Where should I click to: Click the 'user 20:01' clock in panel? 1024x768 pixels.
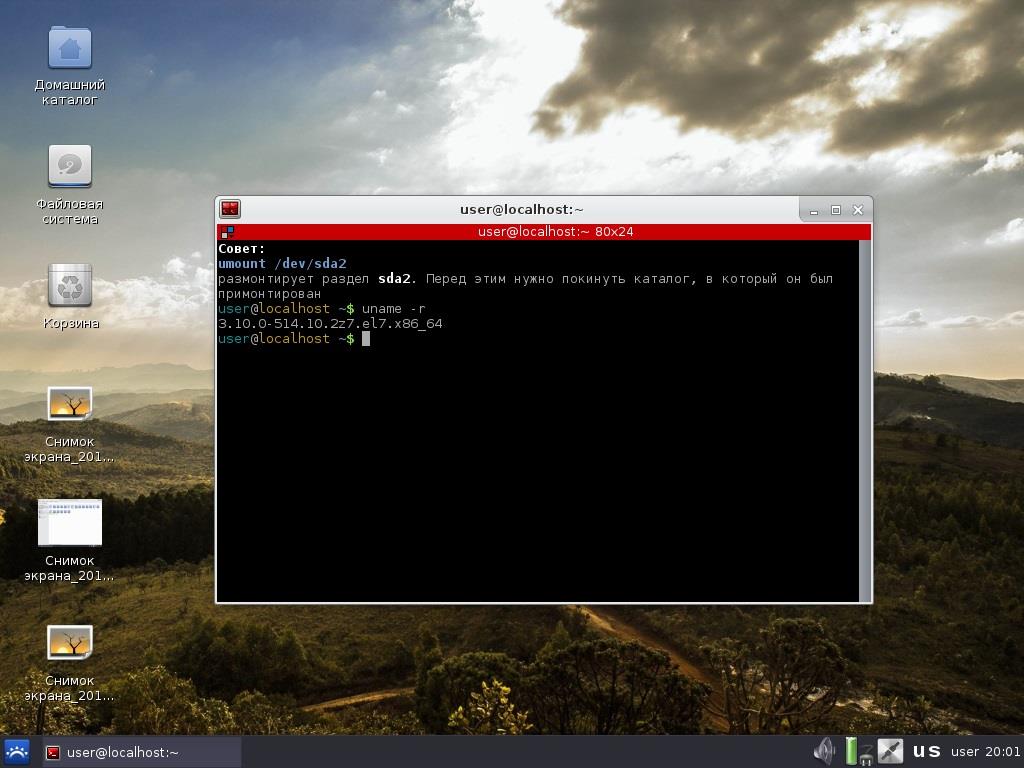[x=985, y=752]
